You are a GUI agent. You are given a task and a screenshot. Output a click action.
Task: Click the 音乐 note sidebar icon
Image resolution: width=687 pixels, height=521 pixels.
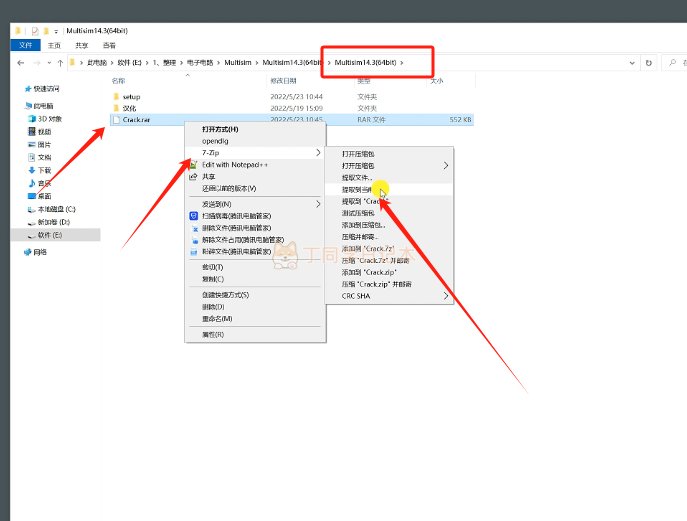pos(32,183)
